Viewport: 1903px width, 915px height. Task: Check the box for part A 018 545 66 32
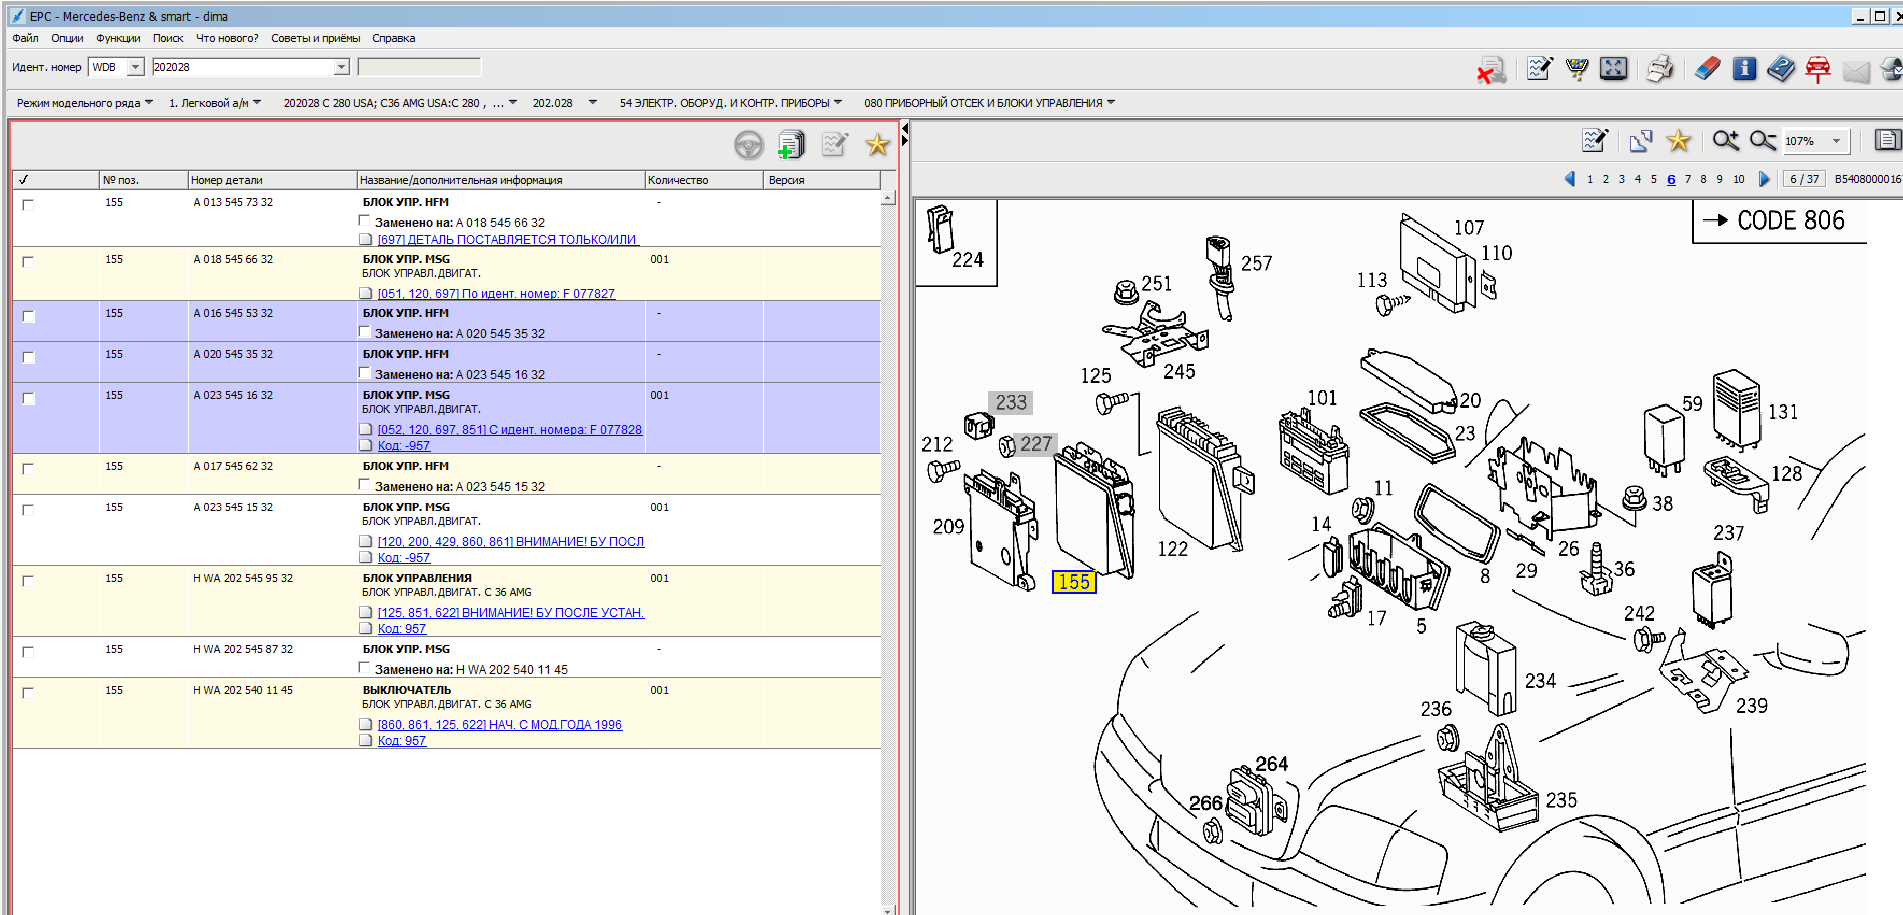[x=28, y=261]
